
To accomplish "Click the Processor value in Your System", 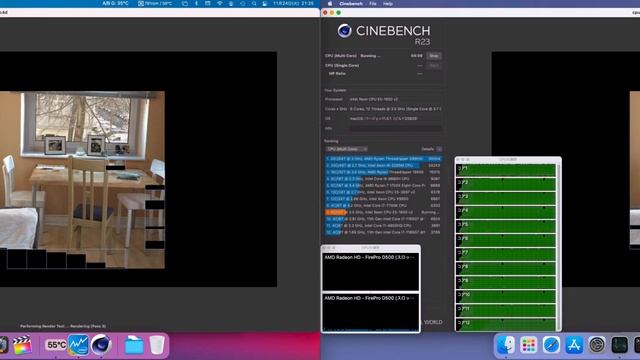I will tap(374, 99).
